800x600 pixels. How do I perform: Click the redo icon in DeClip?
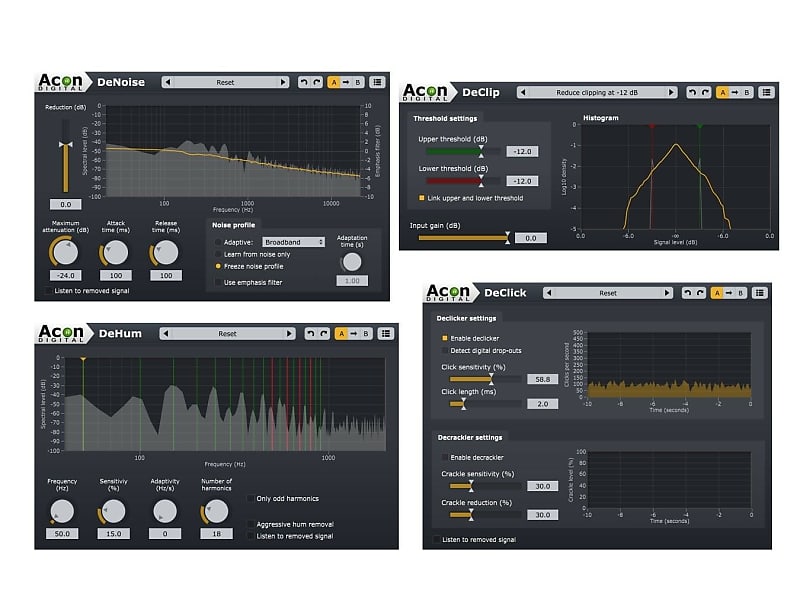click(704, 92)
